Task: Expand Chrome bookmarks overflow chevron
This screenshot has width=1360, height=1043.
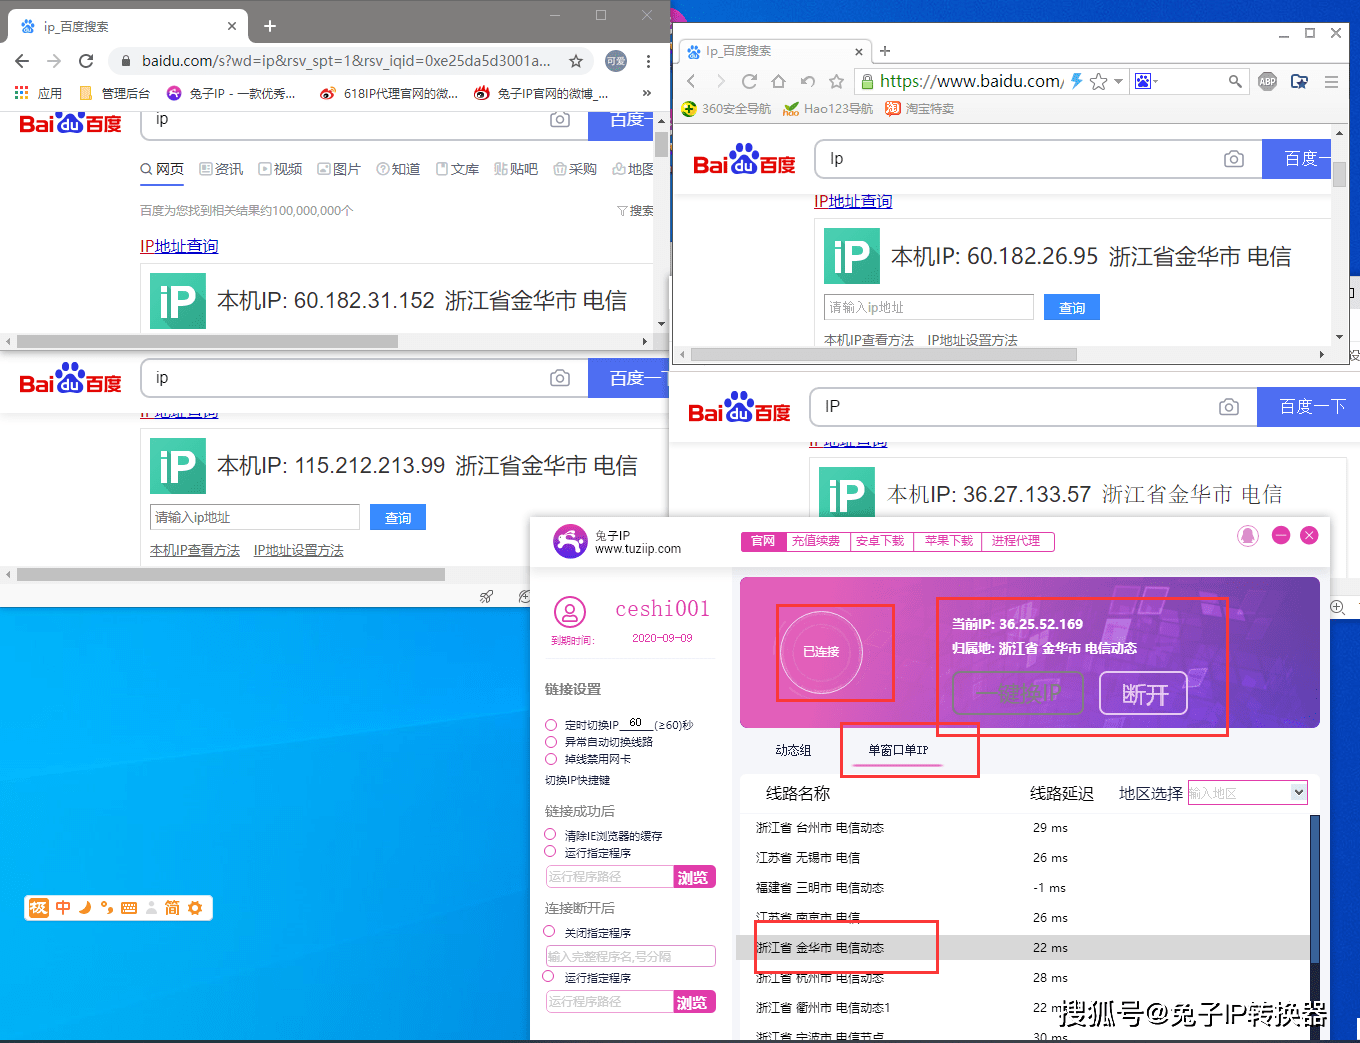Action: tap(647, 93)
